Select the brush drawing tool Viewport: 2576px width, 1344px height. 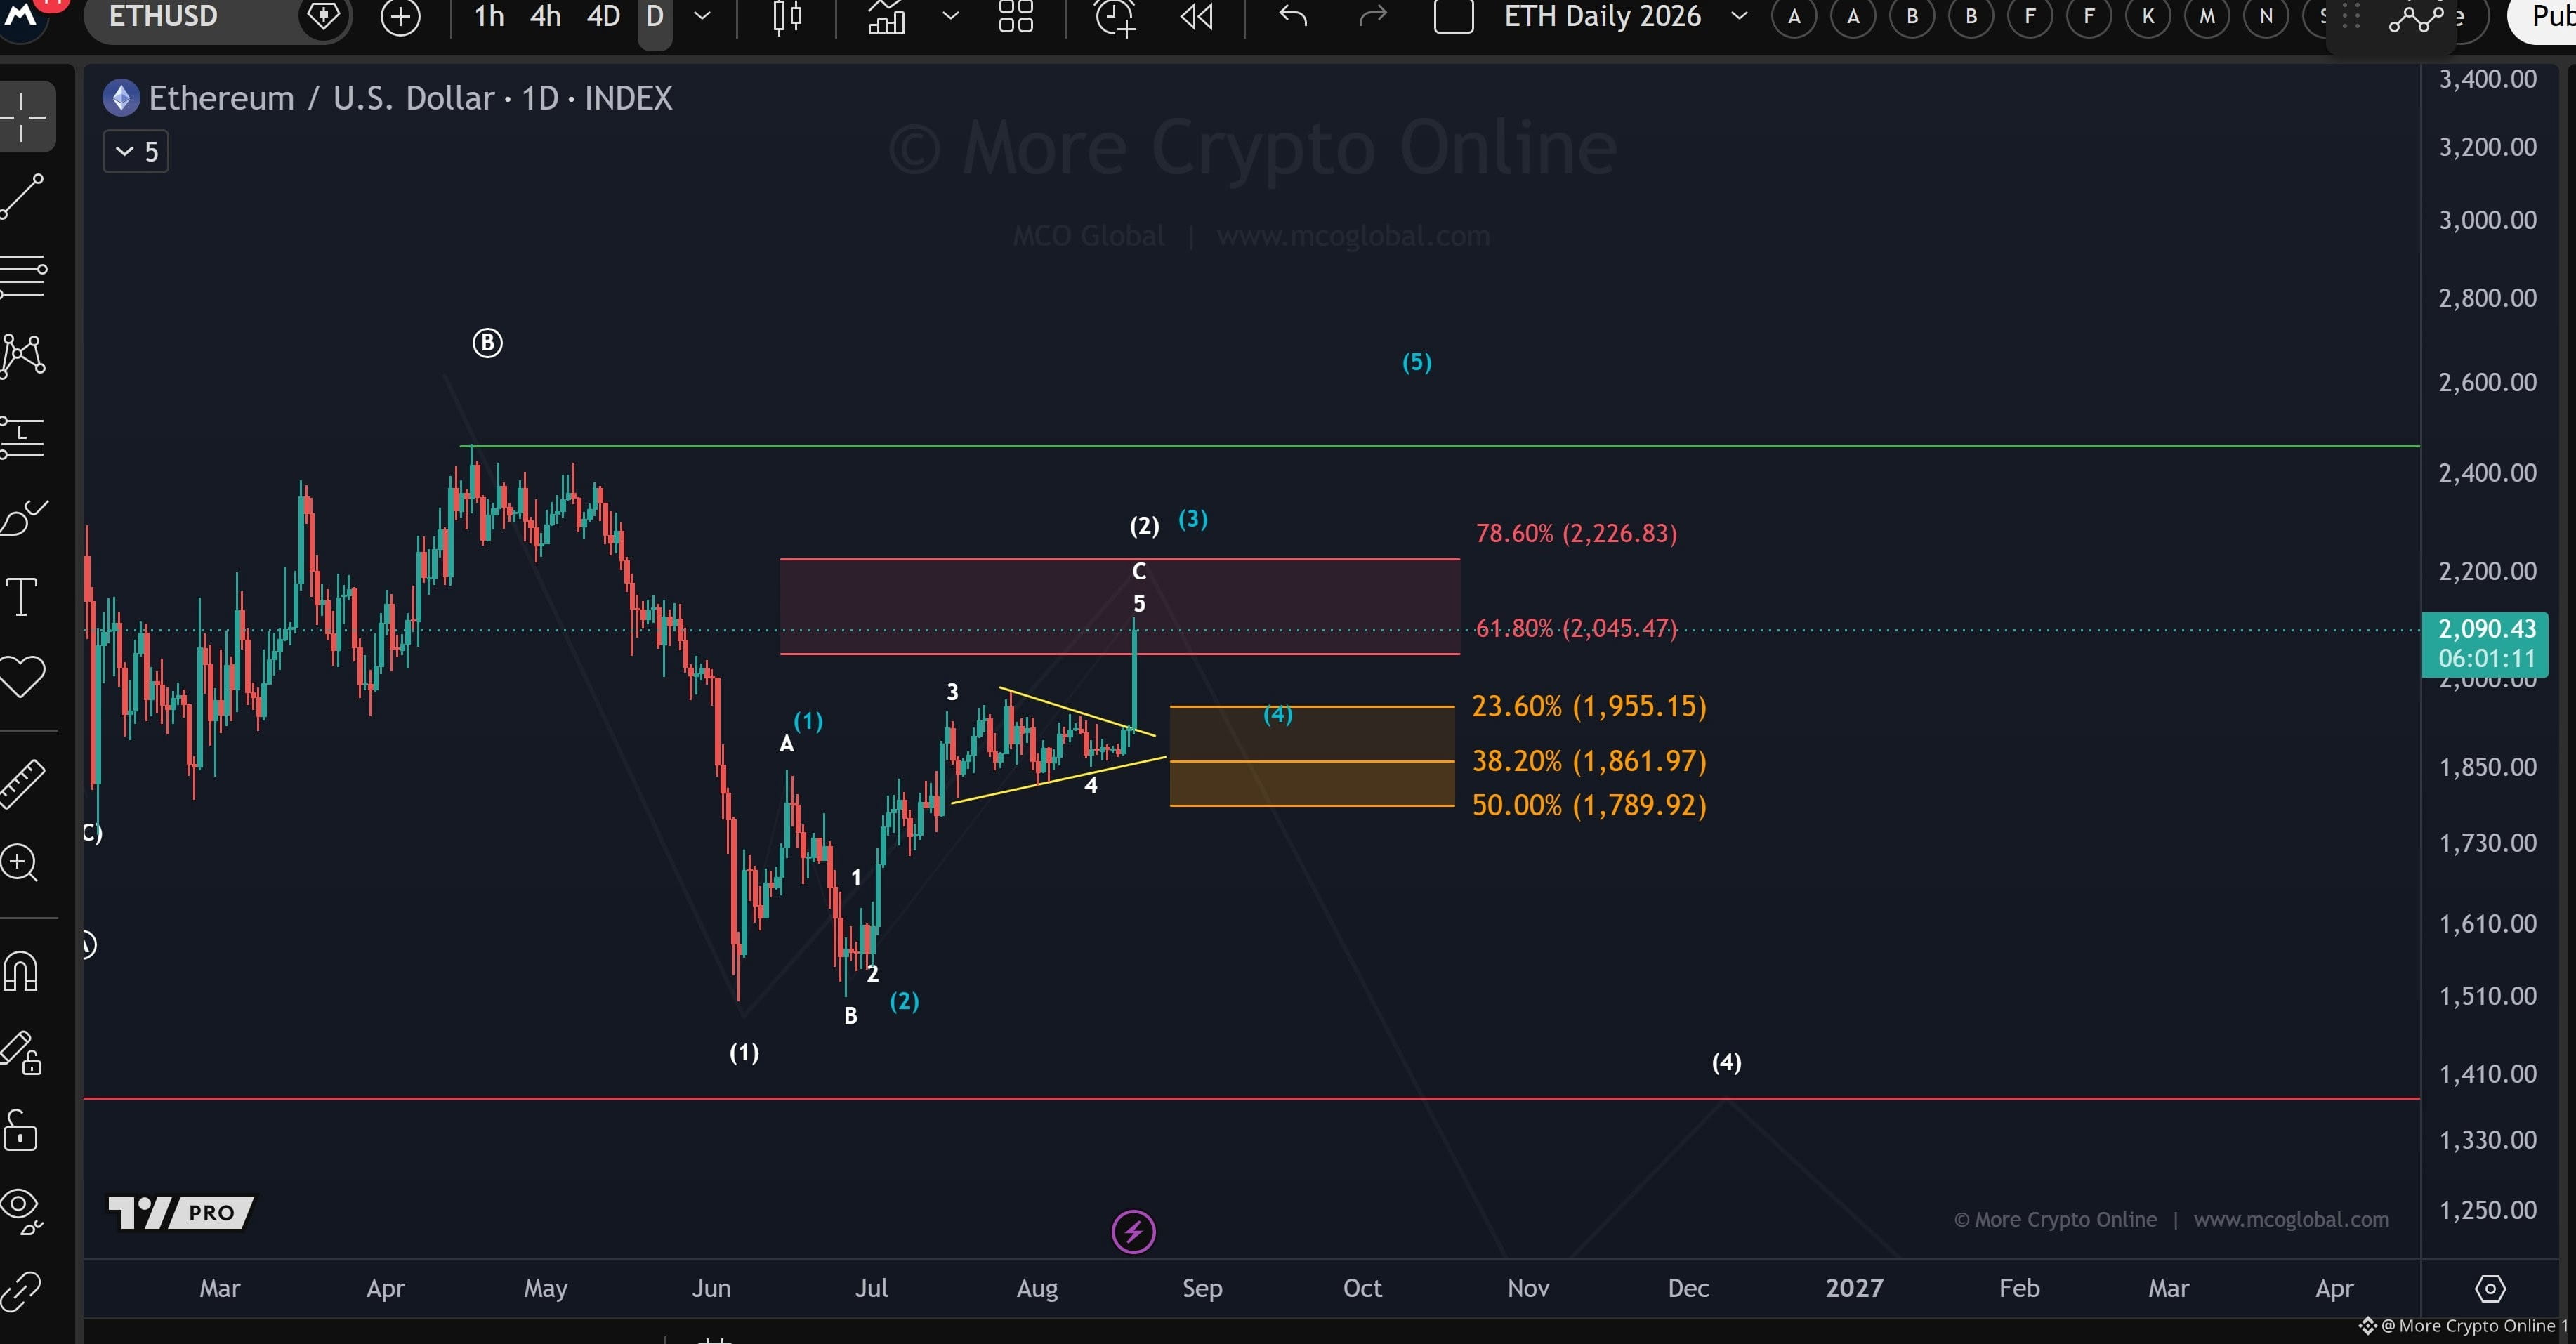click(x=24, y=517)
